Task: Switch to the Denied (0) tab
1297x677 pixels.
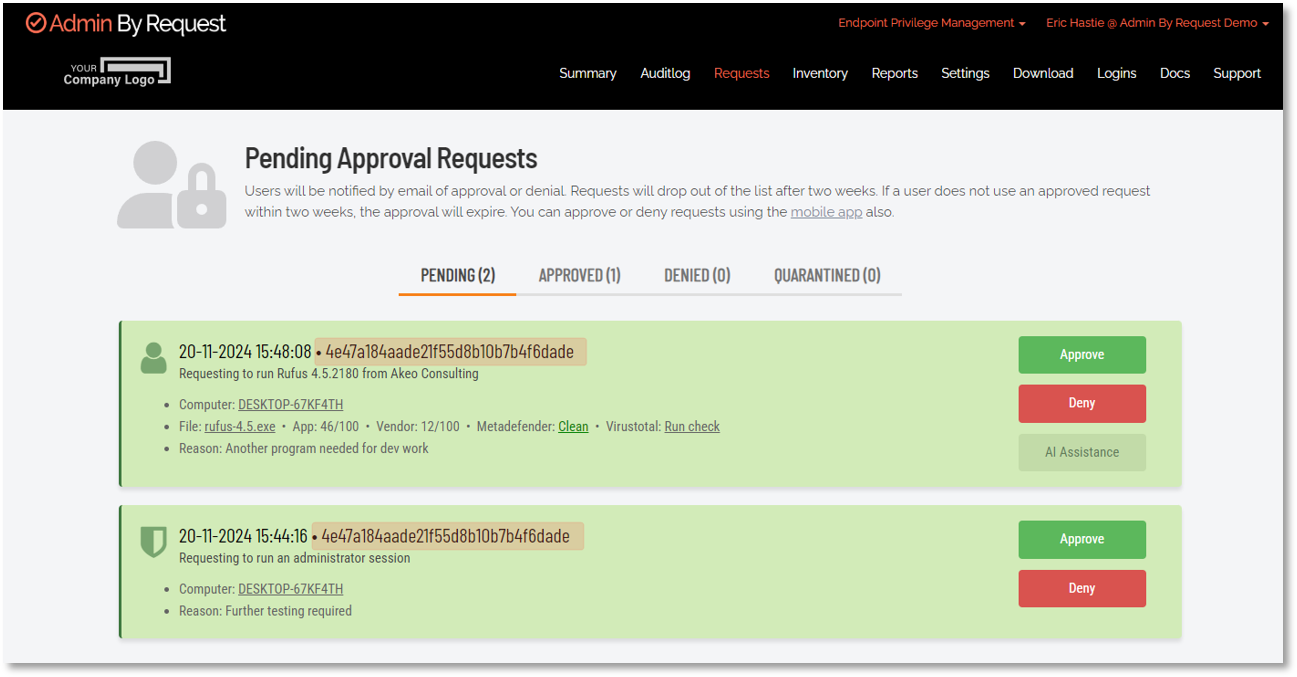Action: [x=697, y=275]
